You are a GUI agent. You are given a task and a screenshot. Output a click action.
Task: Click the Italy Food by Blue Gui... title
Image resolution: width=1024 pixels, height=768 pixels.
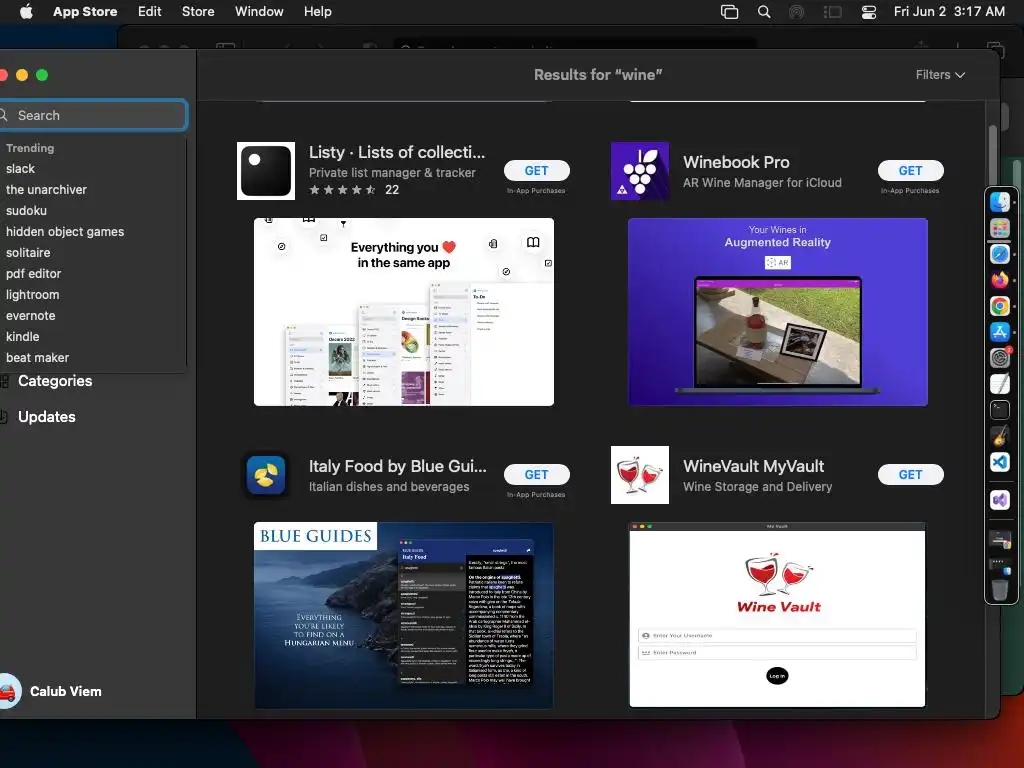398,466
